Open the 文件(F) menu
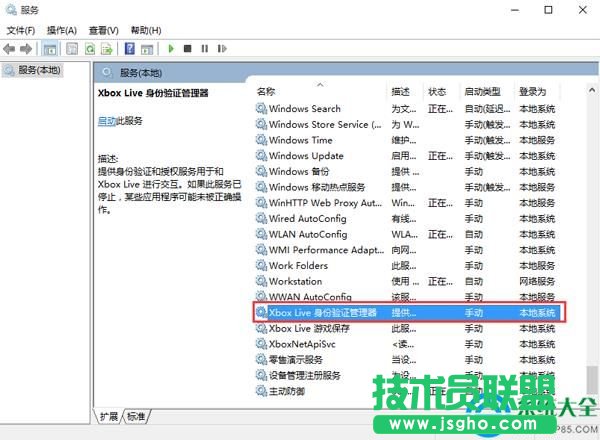Image resolution: width=600 pixels, height=440 pixels. pos(20,30)
